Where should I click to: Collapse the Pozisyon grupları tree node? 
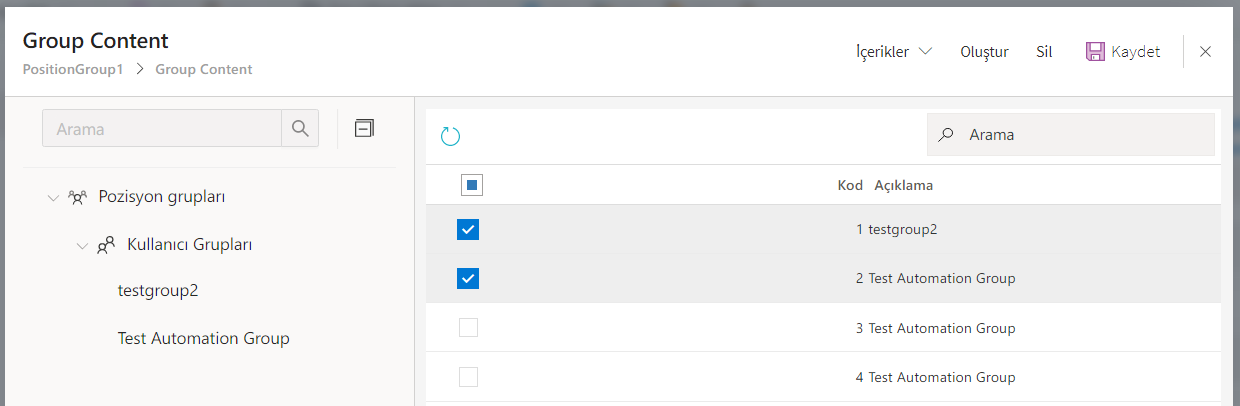(53, 197)
